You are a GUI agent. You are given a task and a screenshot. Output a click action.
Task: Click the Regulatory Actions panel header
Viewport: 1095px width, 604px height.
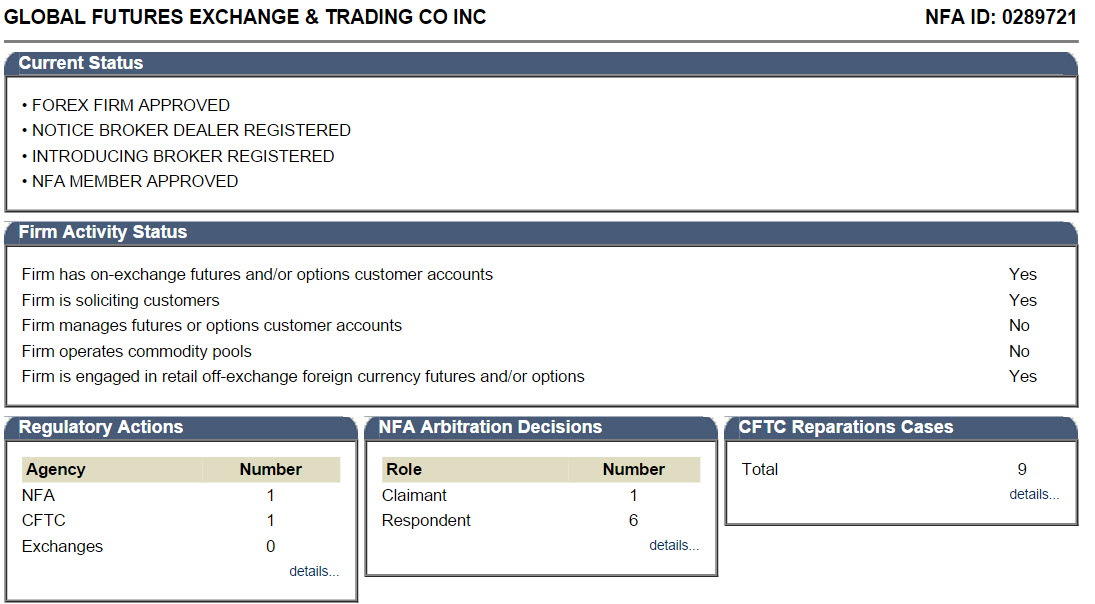click(x=181, y=427)
